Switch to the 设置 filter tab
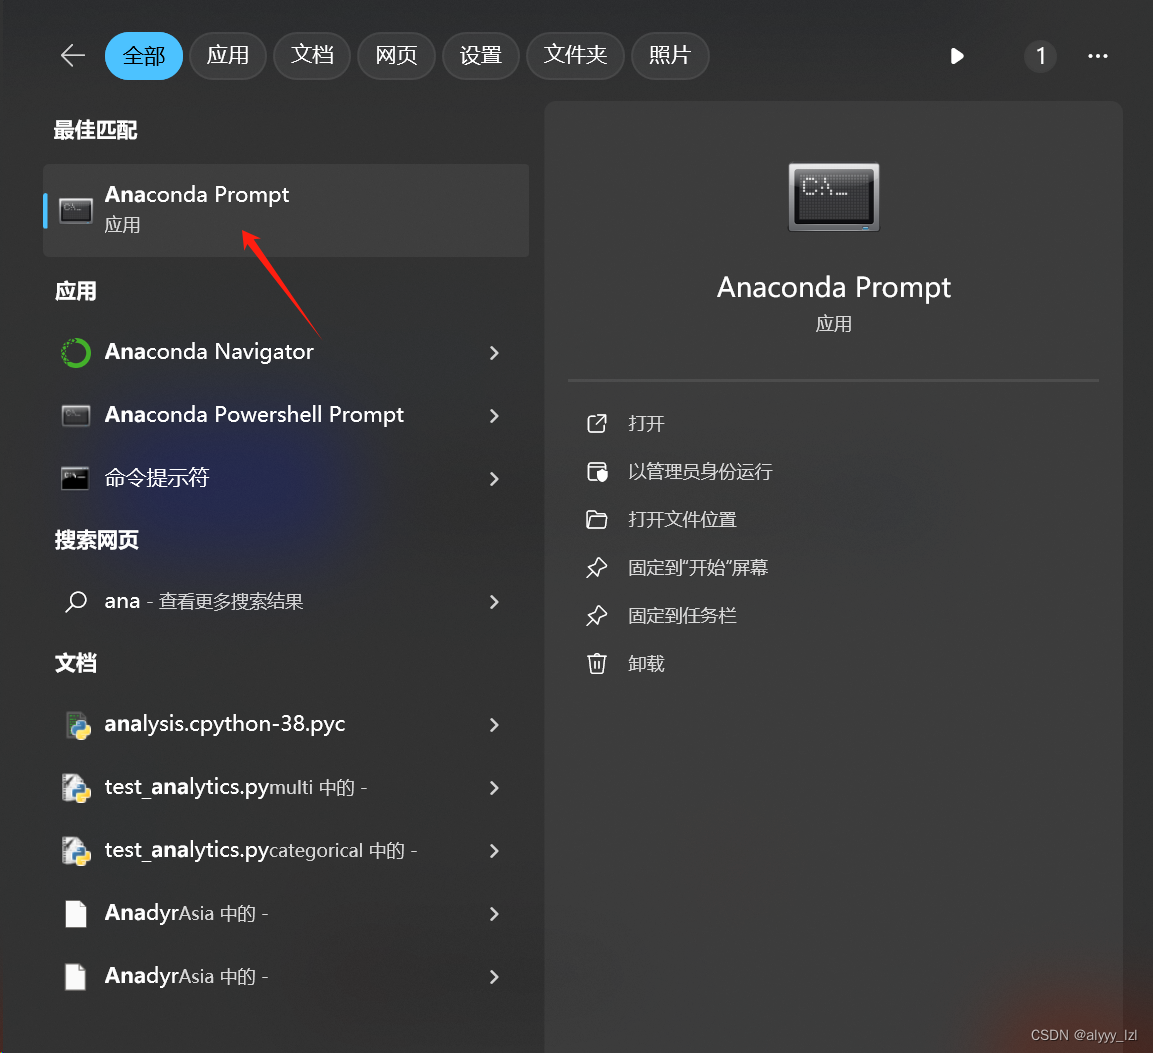The width and height of the screenshot is (1153, 1053). (x=481, y=56)
